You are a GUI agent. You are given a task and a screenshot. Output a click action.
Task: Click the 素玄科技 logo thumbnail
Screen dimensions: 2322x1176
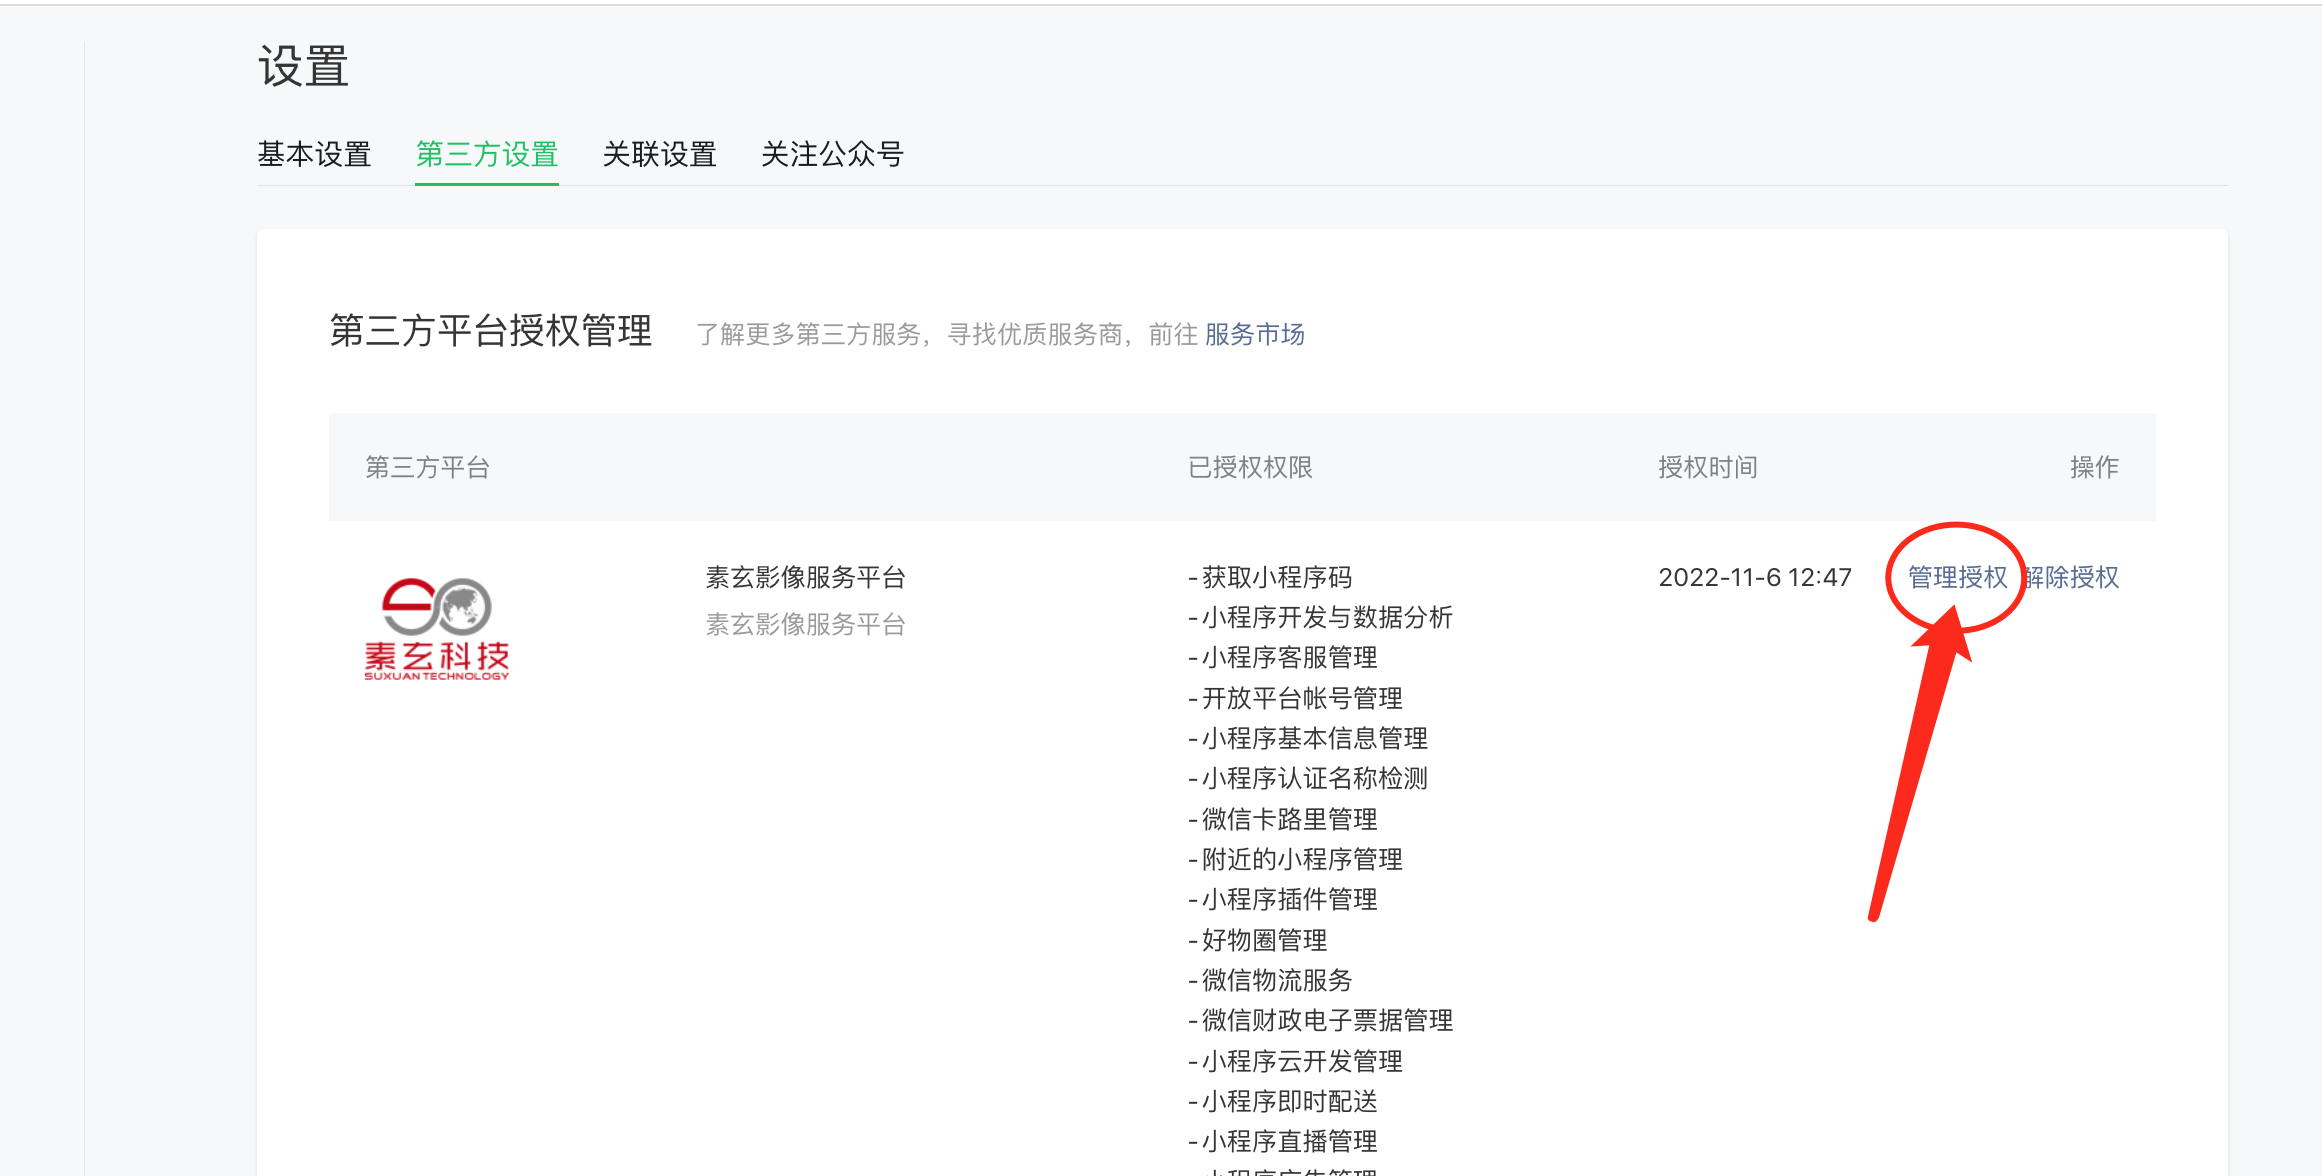pos(437,628)
